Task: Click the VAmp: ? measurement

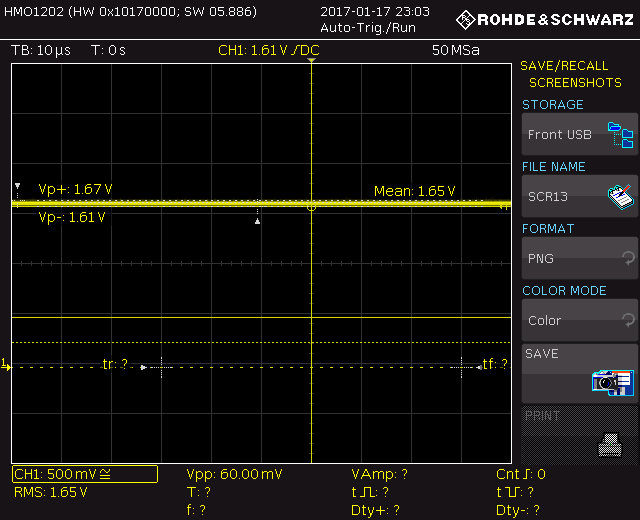Action: click(379, 474)
